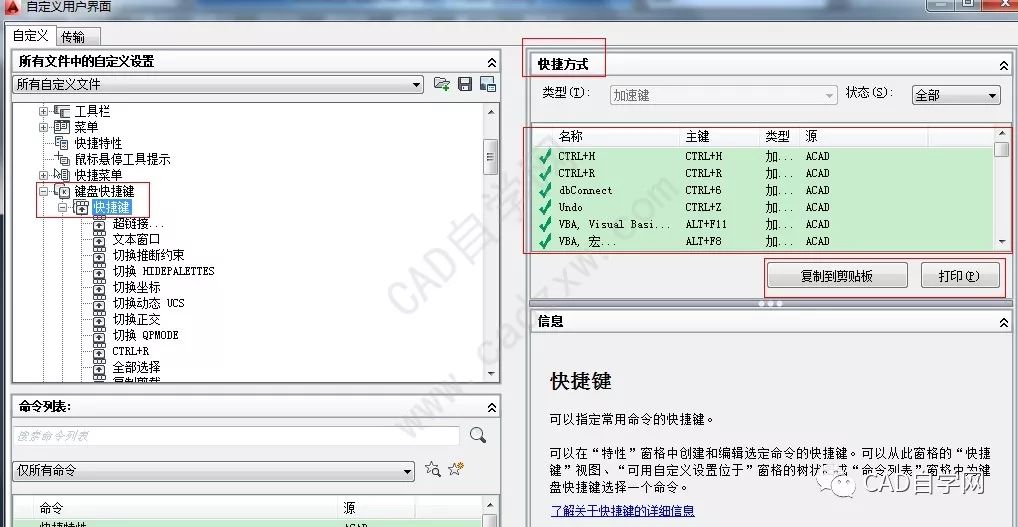Click the green checkmark of Undo row

coord(545,208)
